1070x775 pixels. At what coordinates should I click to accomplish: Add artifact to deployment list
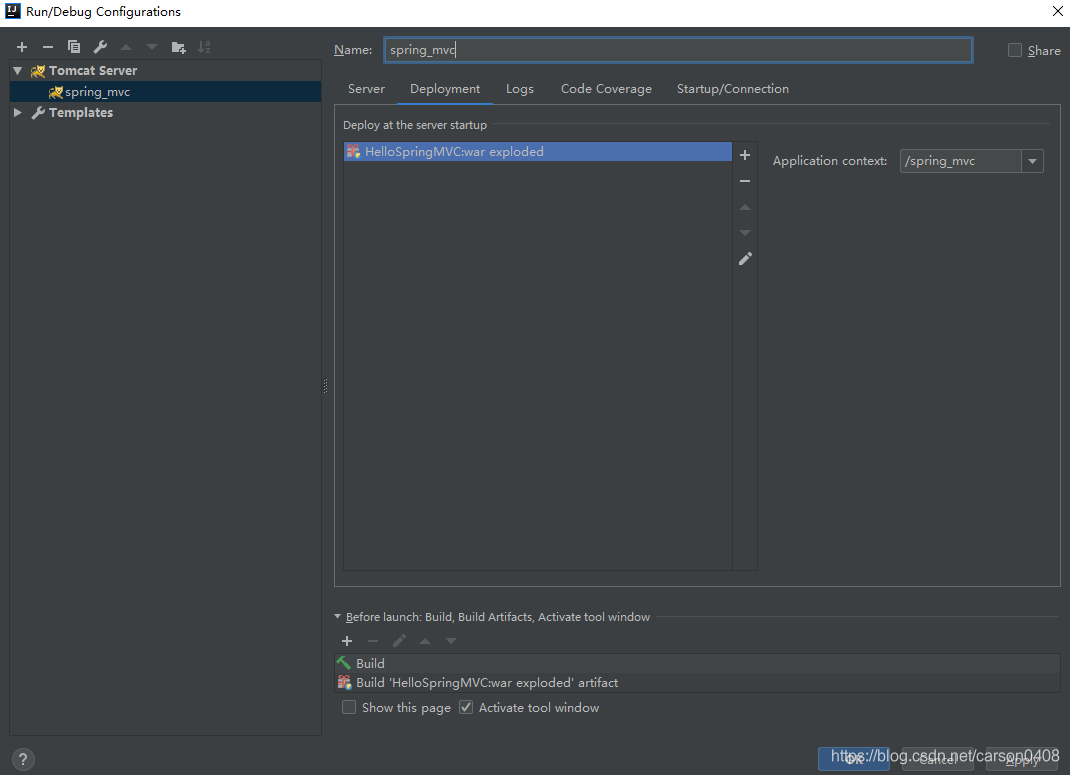pos(745,155)
